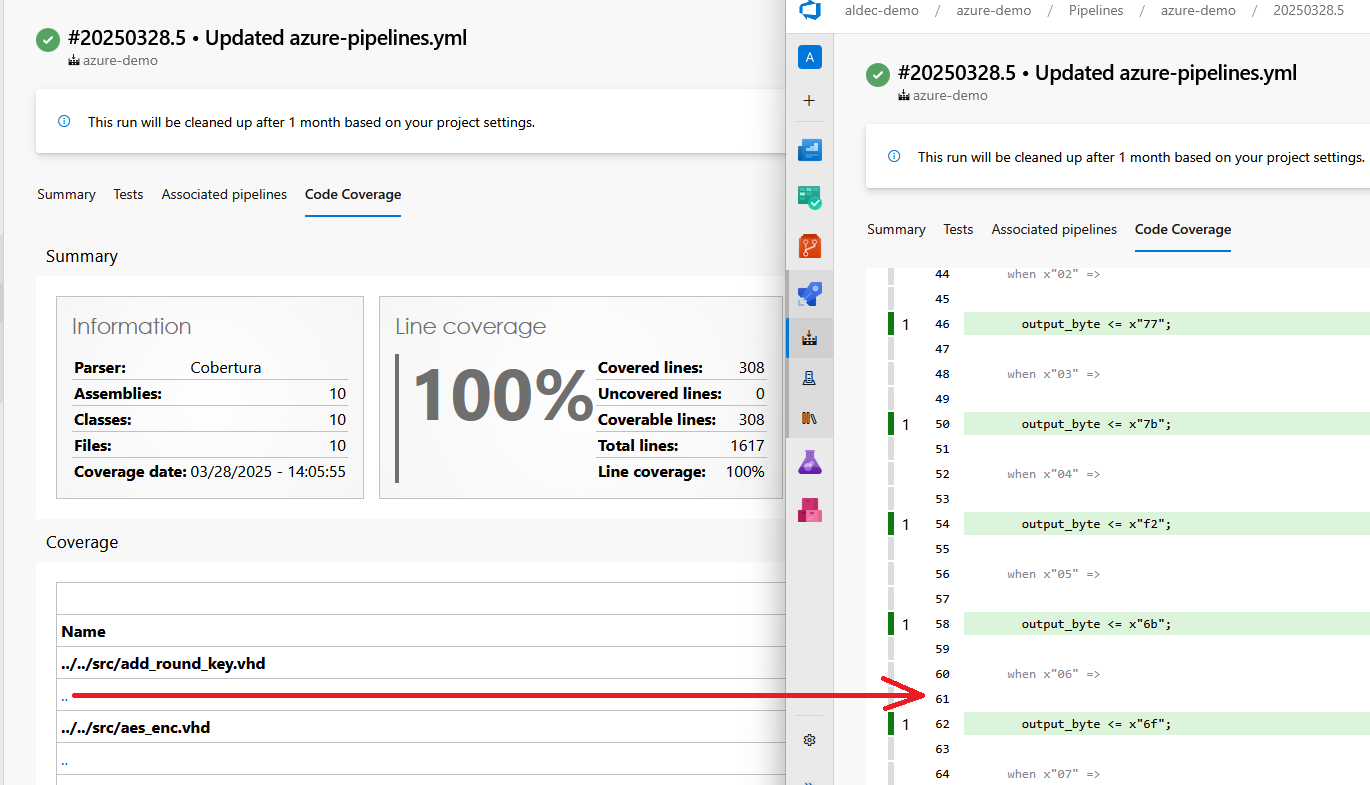The image size is (1370, 785).
Task: Click 'Coverage date:' row
Action: [x=210, y=472]
